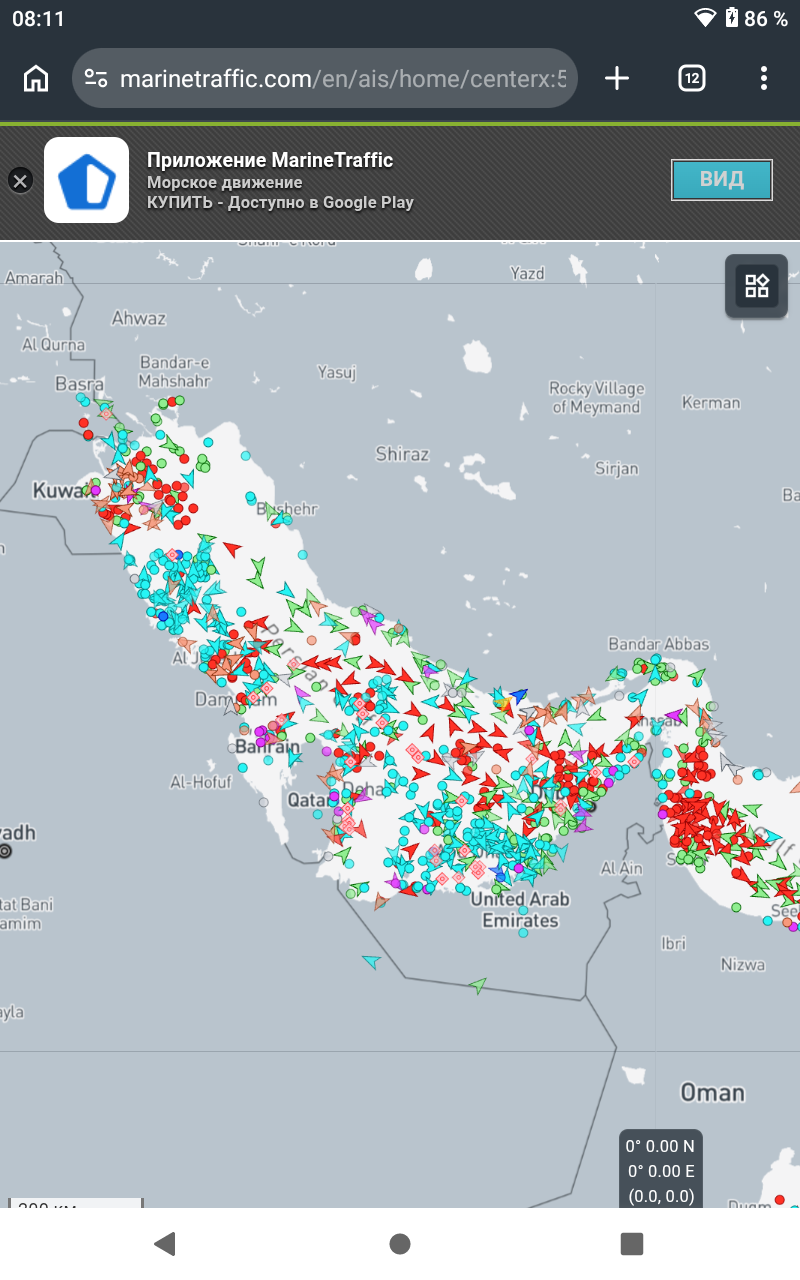Tap the Android home navigation button
Image resolution: width=800 pixels, height=1280 pixels.
point(400,1243)
